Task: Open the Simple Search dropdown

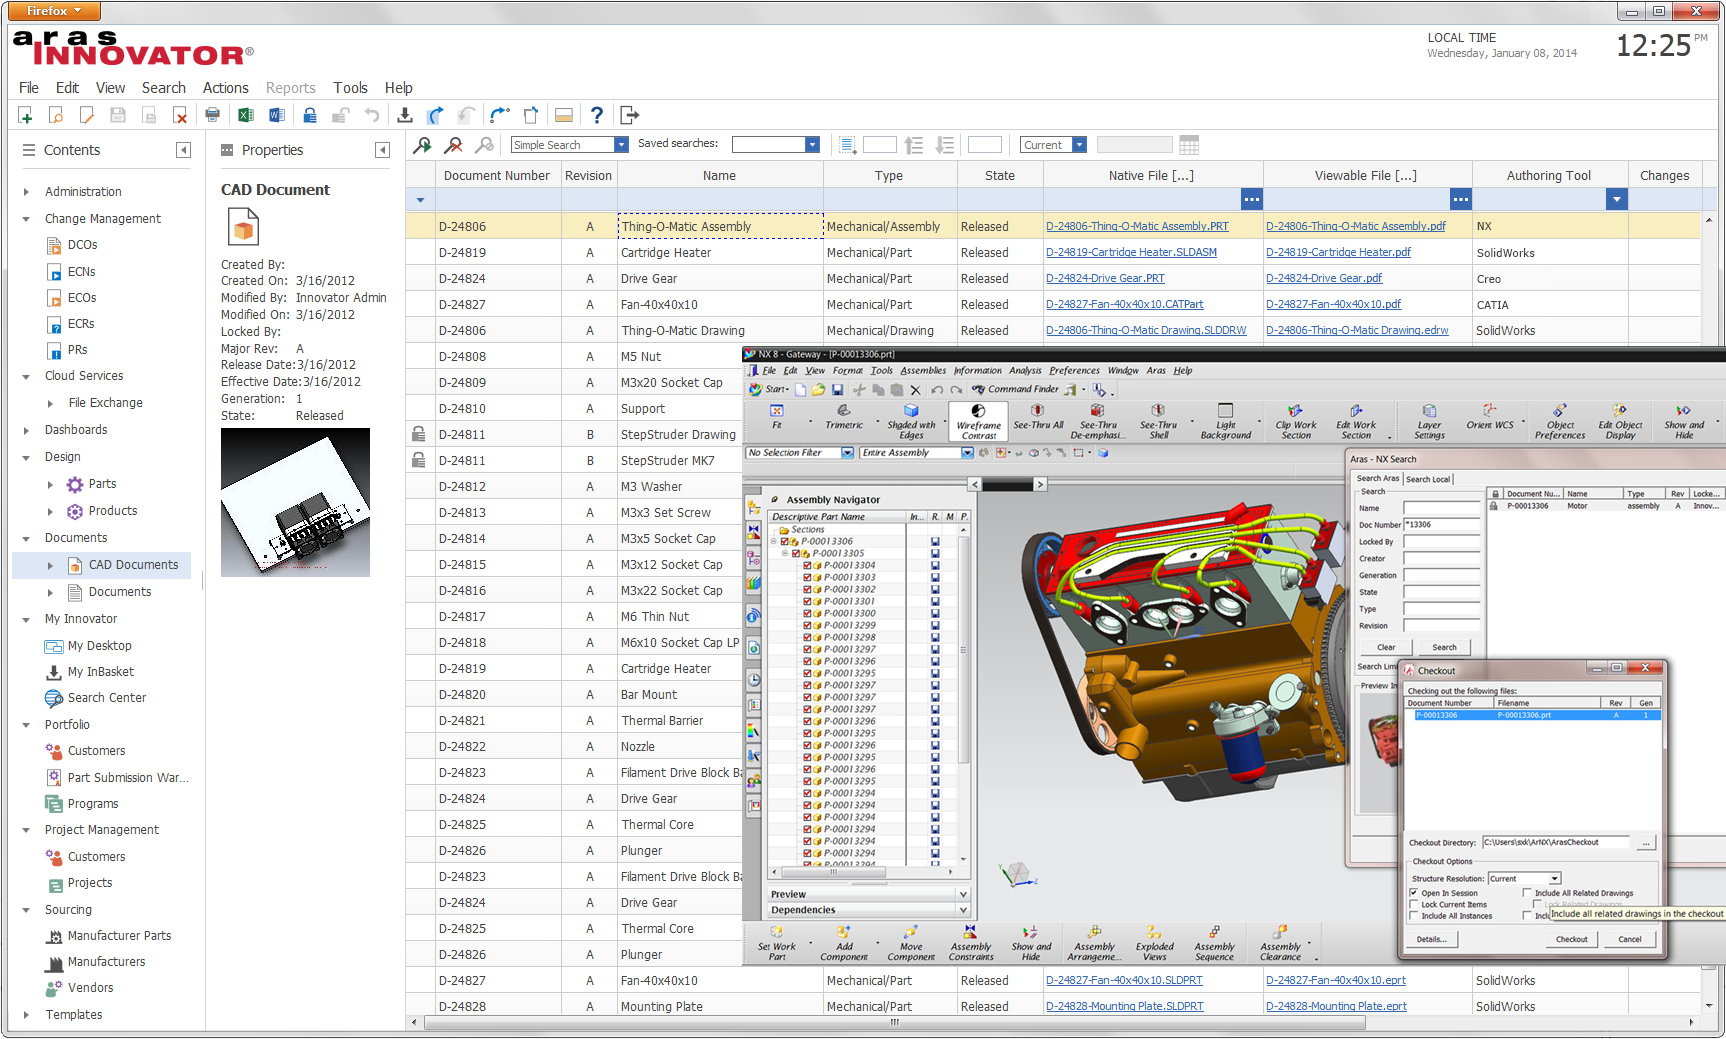Action: point(621,145)
